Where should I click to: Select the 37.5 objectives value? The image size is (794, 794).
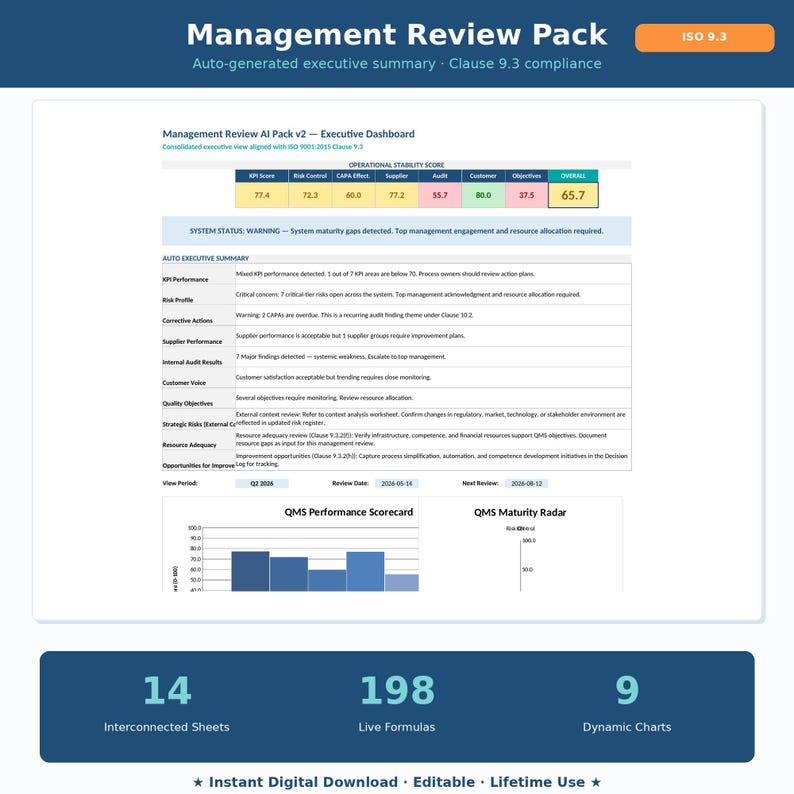527,195
